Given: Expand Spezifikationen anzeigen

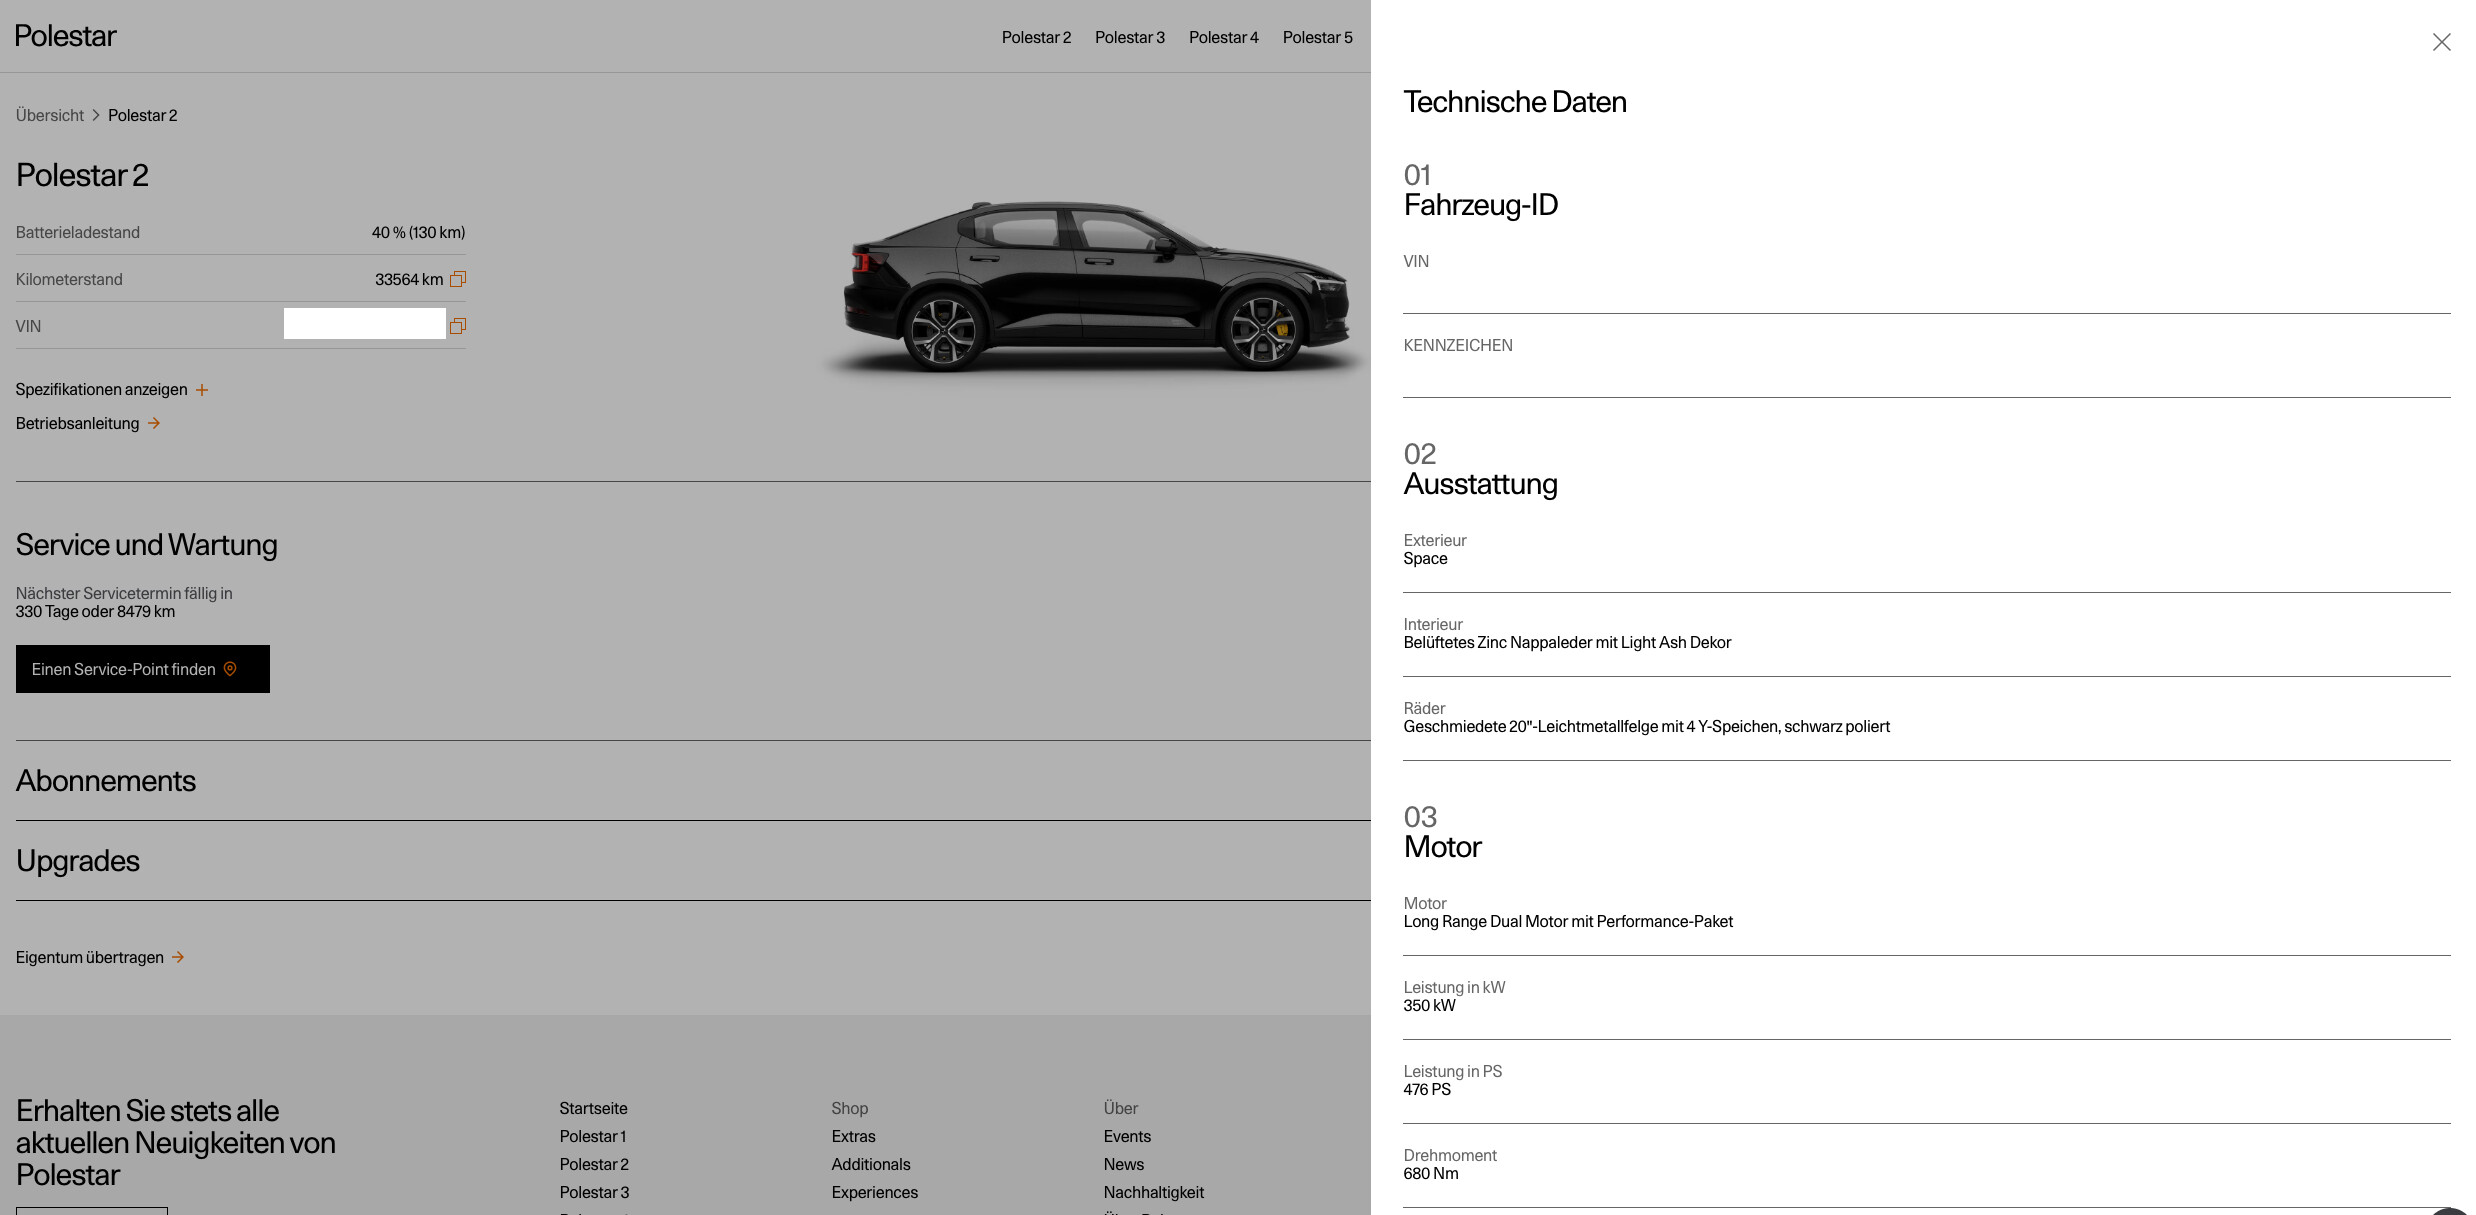Looking at the screenshot, I should pos(101,389).
